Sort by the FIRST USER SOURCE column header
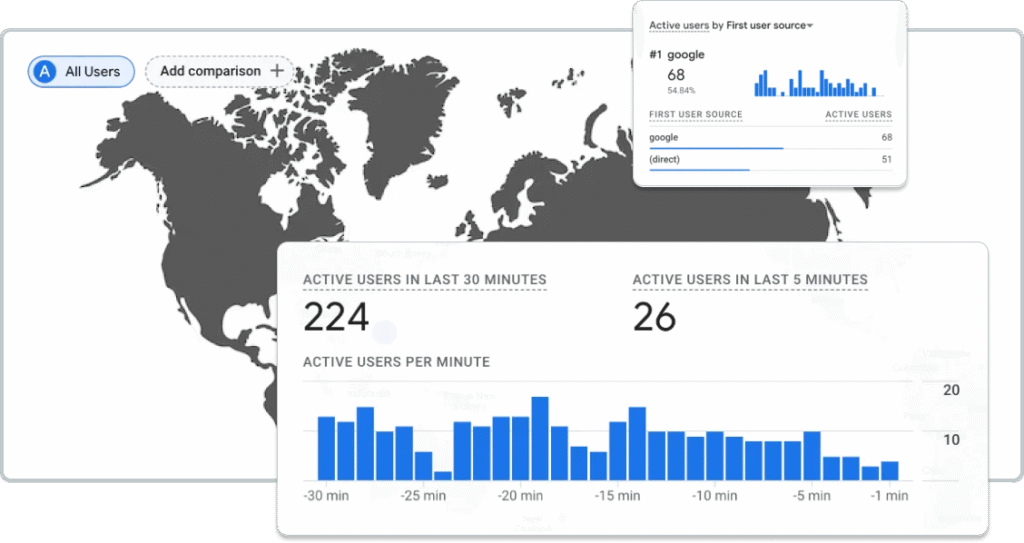 (x=695, y=115)
